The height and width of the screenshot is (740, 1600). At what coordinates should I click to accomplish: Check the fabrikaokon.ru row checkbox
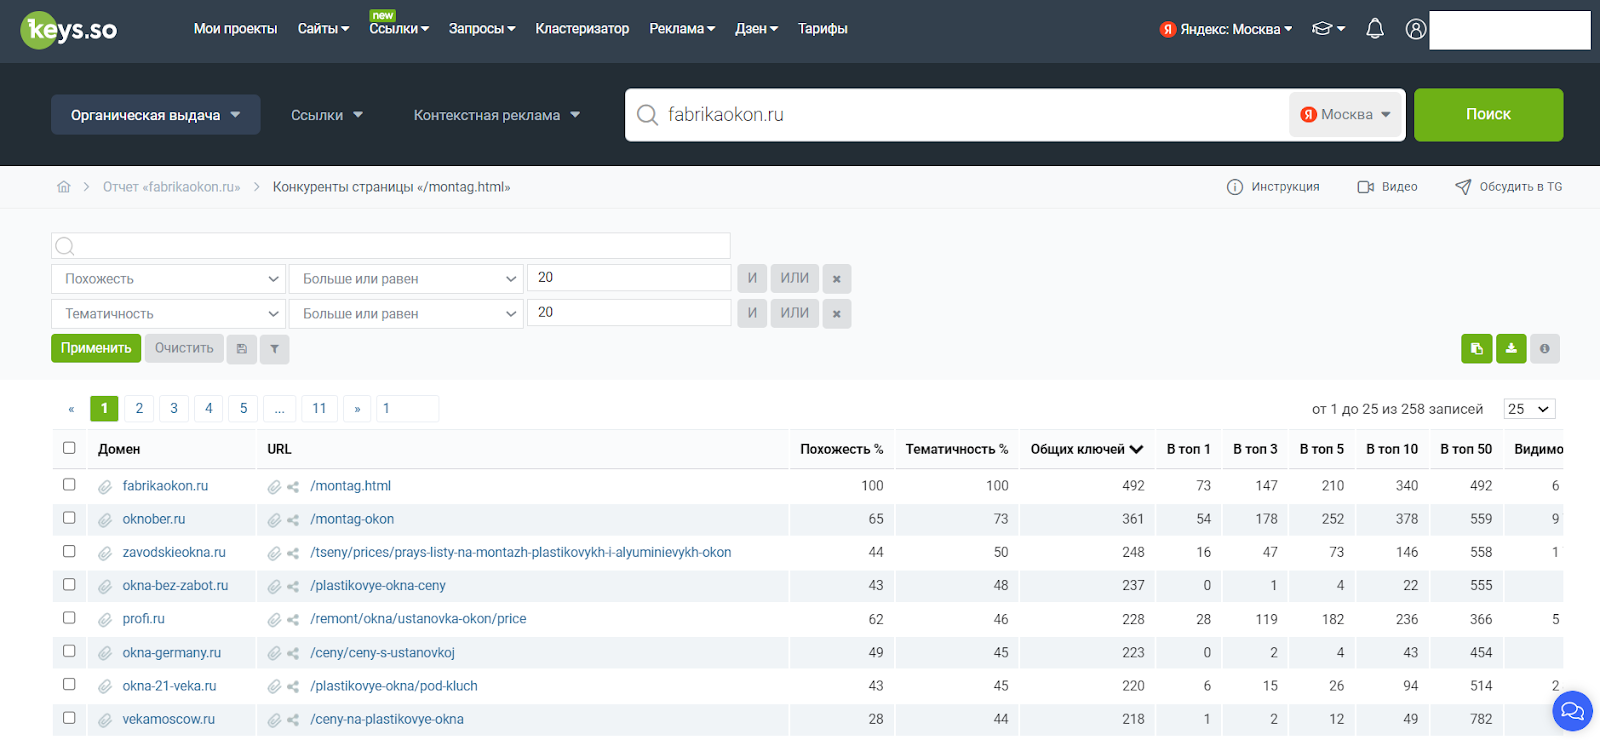[x=69, y=485]
